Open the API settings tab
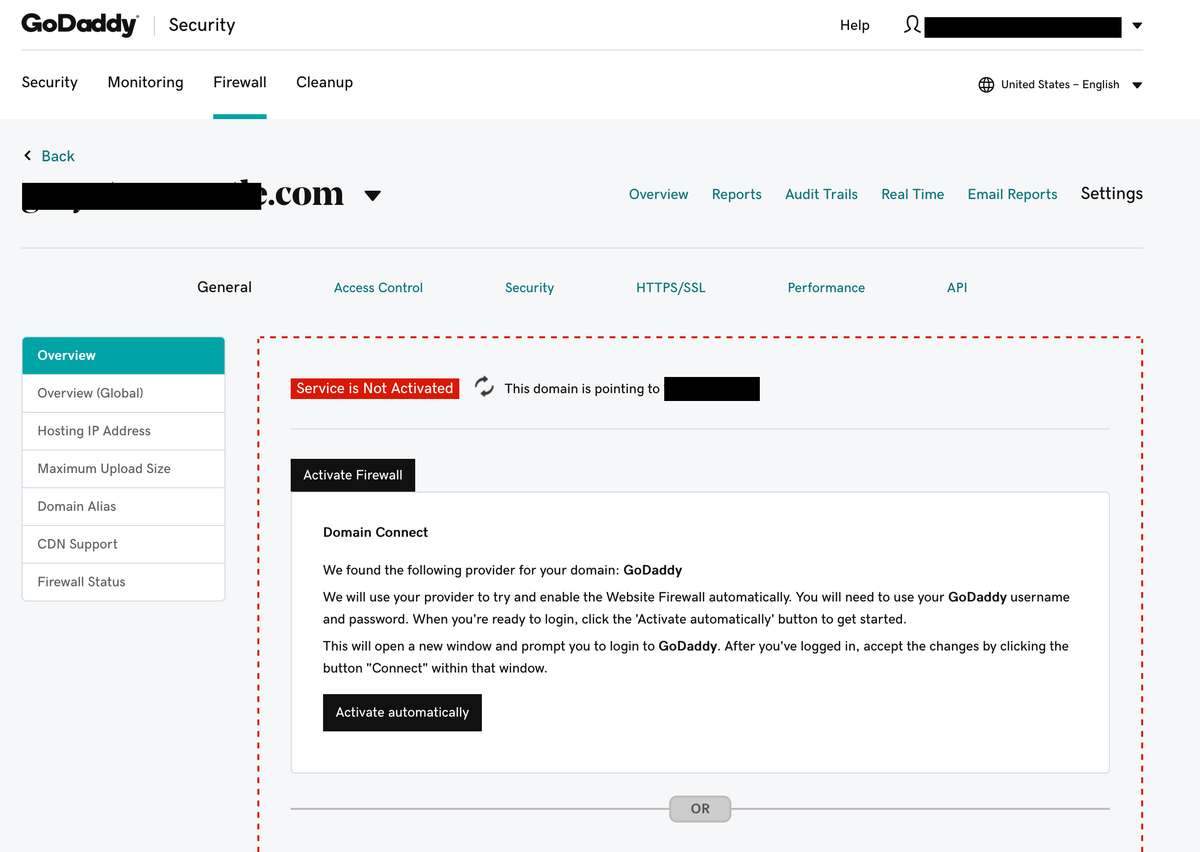The height and width of the screenshot is (852, 1200). tap(957, 288)
